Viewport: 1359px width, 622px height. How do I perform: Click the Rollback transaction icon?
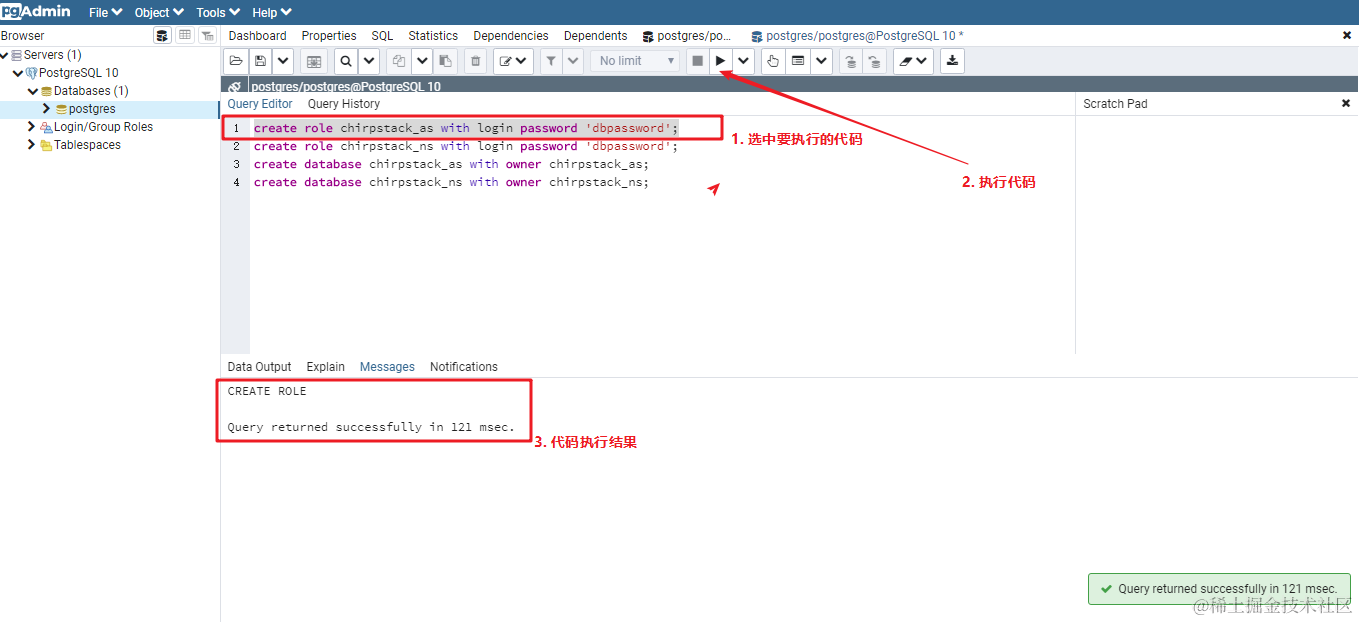pyautogui.click(x=874, y=61)
